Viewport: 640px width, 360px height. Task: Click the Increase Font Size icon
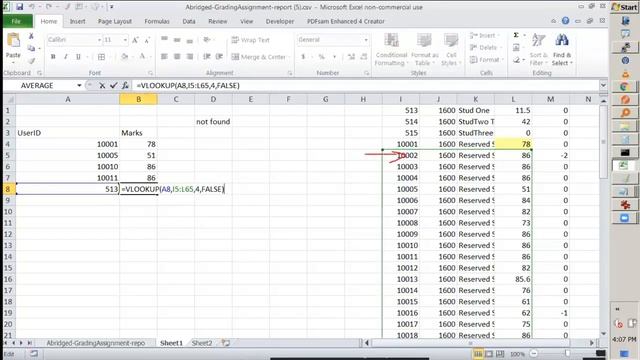tap(136, 40)
